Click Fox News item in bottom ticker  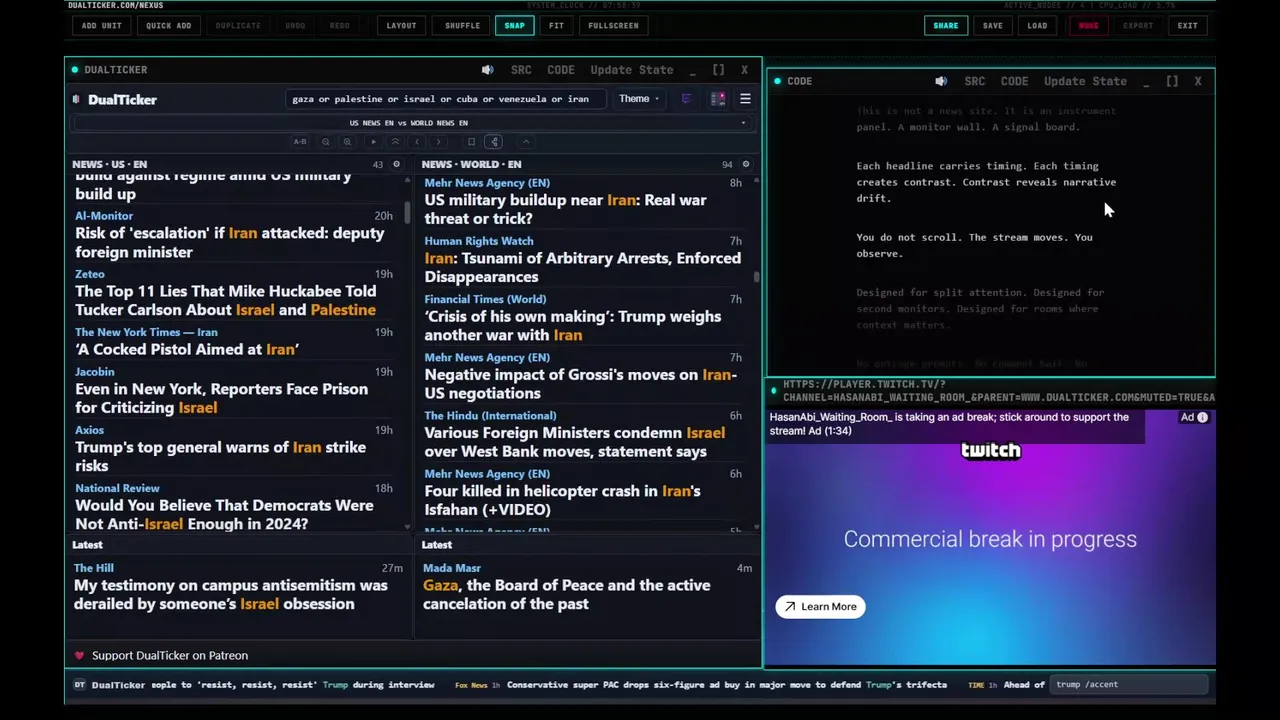[x=700, y=685]
